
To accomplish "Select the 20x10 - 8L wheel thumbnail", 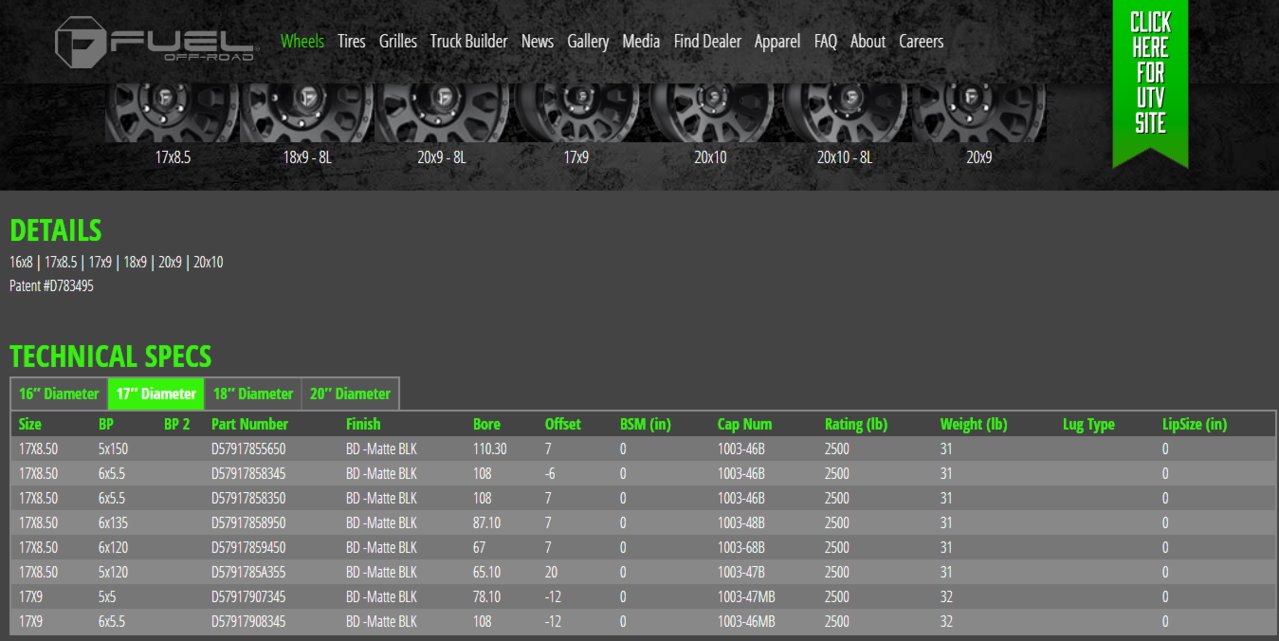I will [x=845, y=113].
